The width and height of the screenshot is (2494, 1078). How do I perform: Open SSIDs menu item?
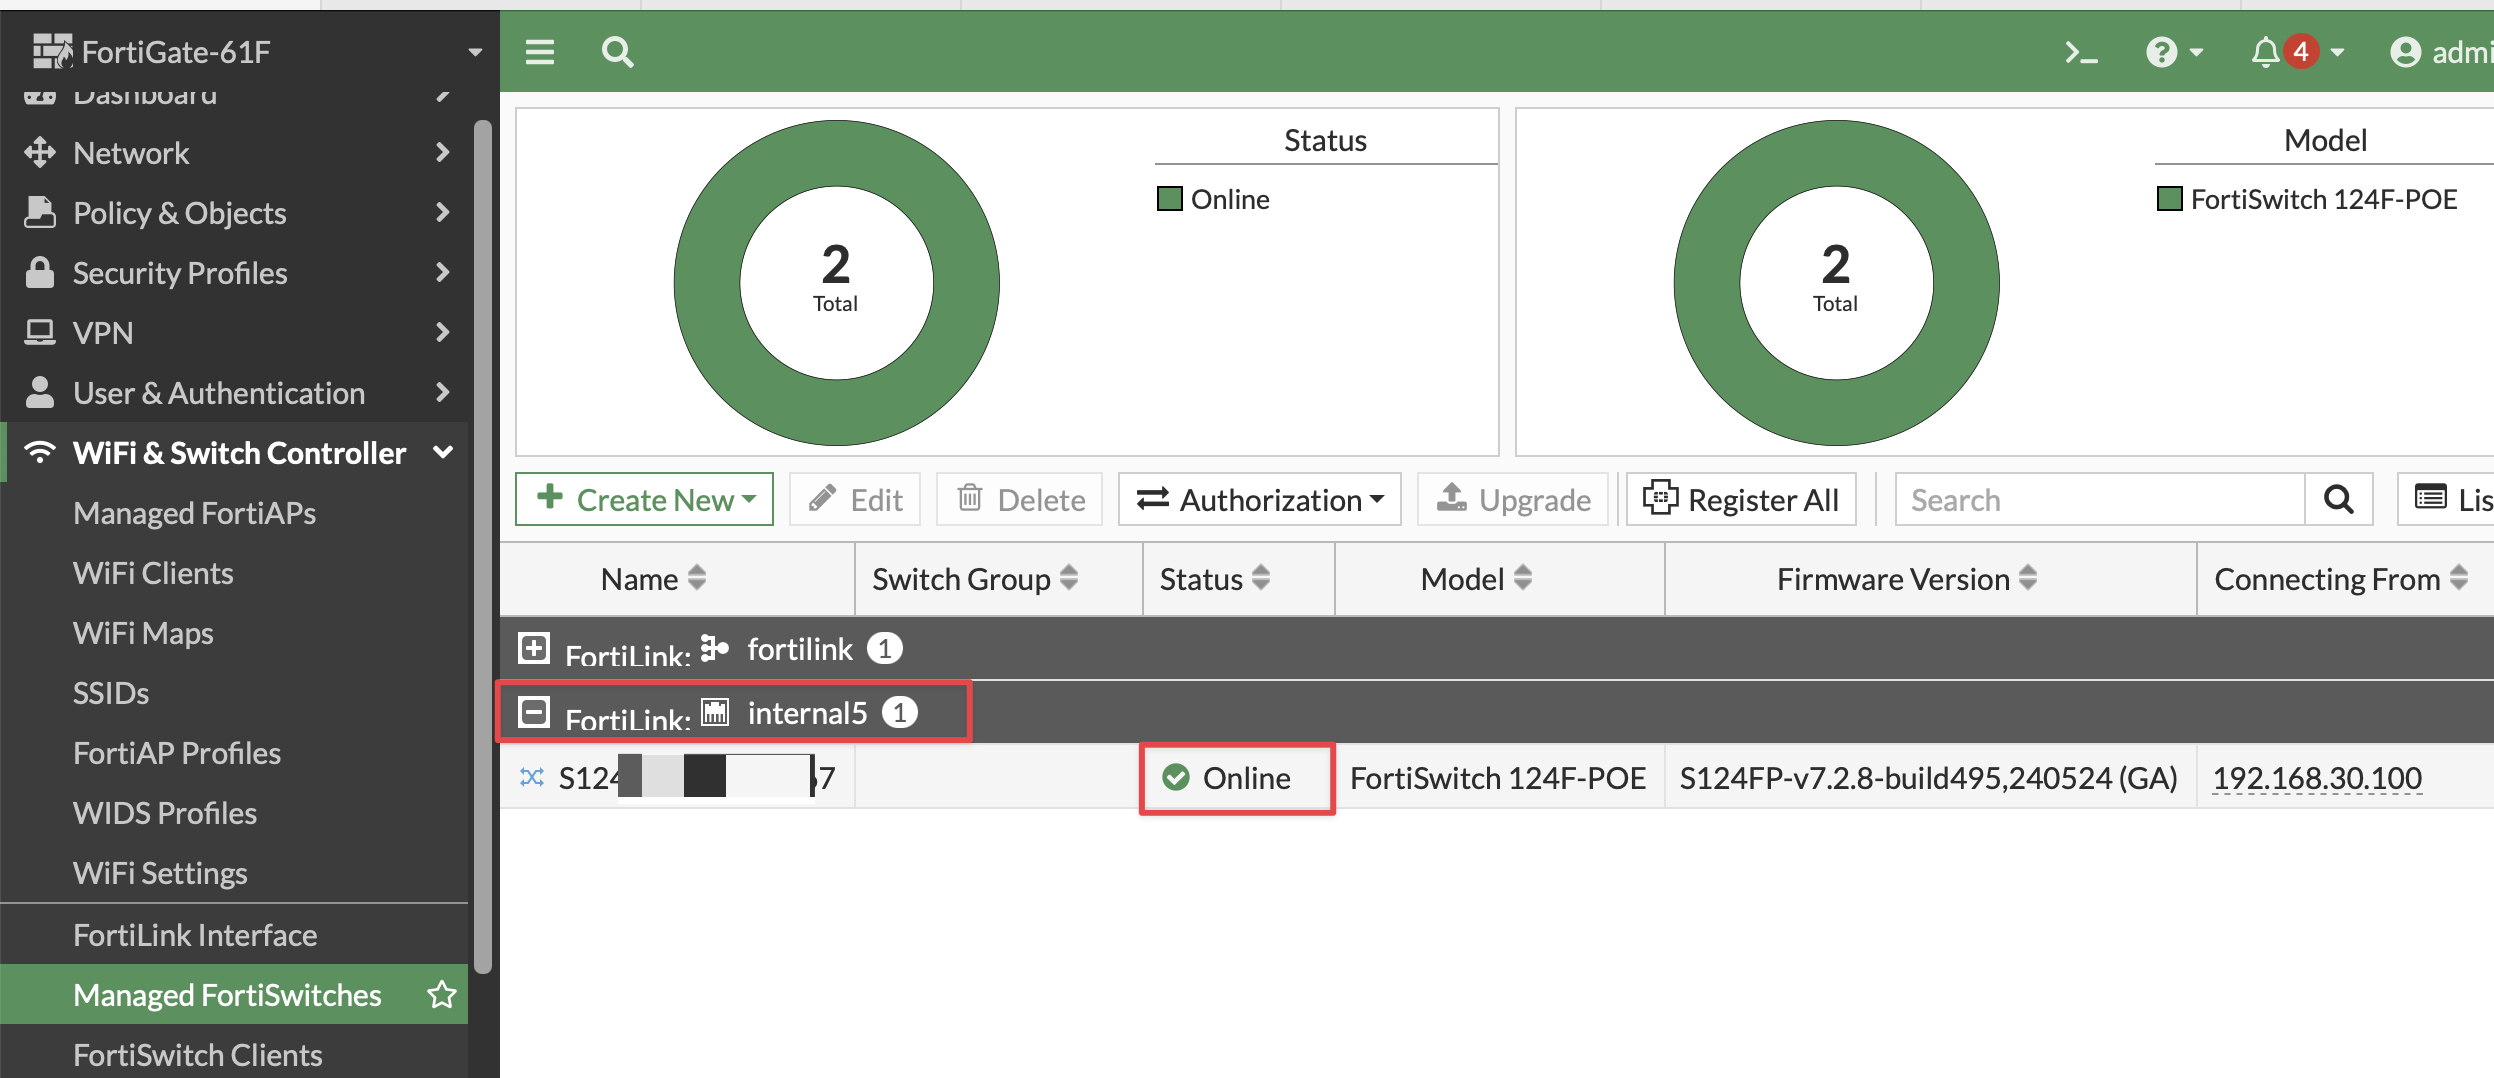coord(111,693)
